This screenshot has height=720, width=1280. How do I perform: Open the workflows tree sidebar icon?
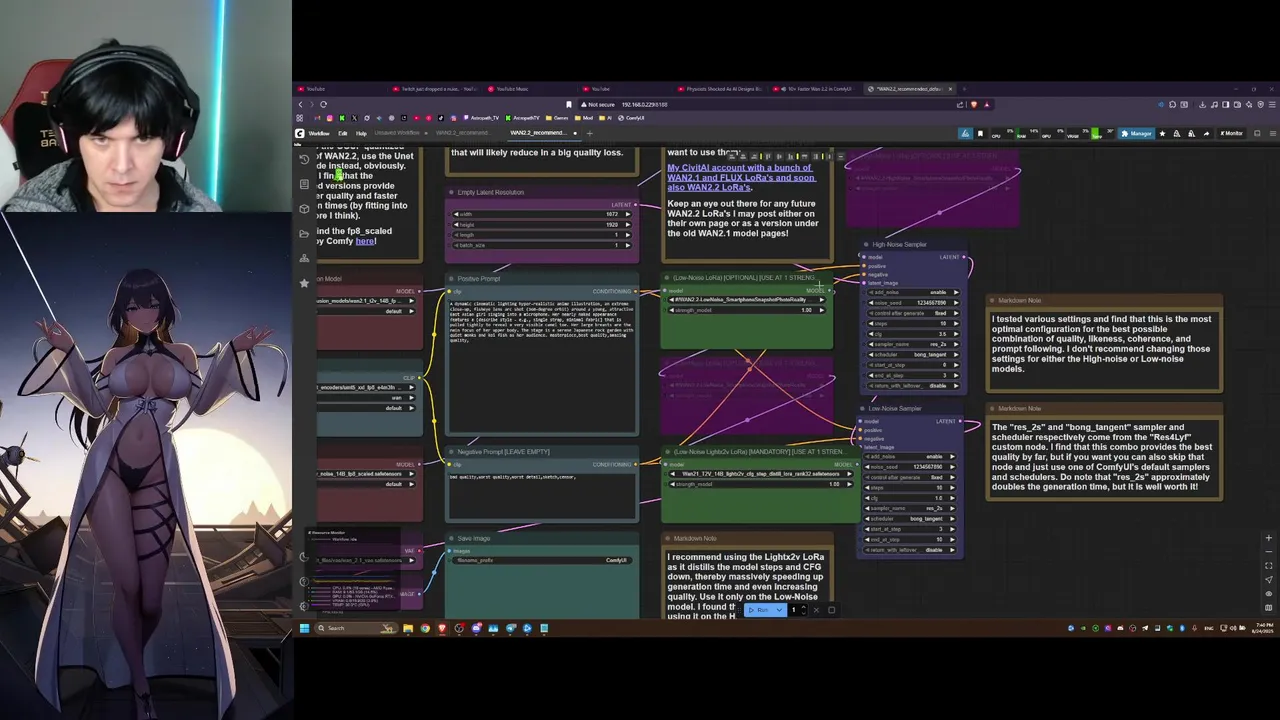304,258
